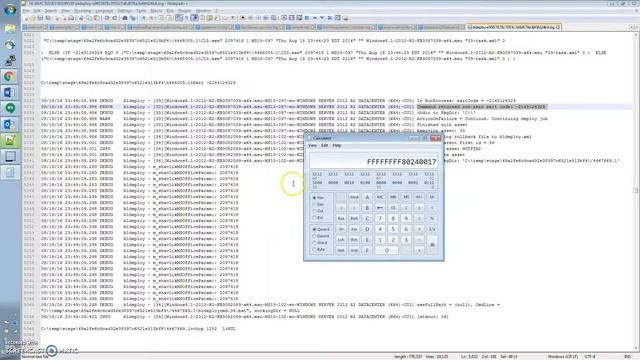The height and width of the screenshot is (360, 640).
Task: Select Word radio button in Calculator
Action: pos(320,242)
